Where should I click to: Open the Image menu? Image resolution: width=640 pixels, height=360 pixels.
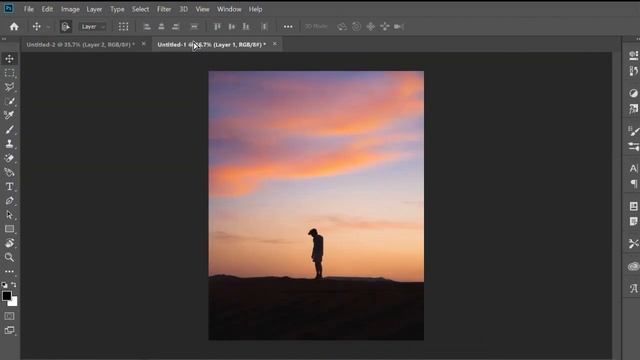click(x=70, y=9)
